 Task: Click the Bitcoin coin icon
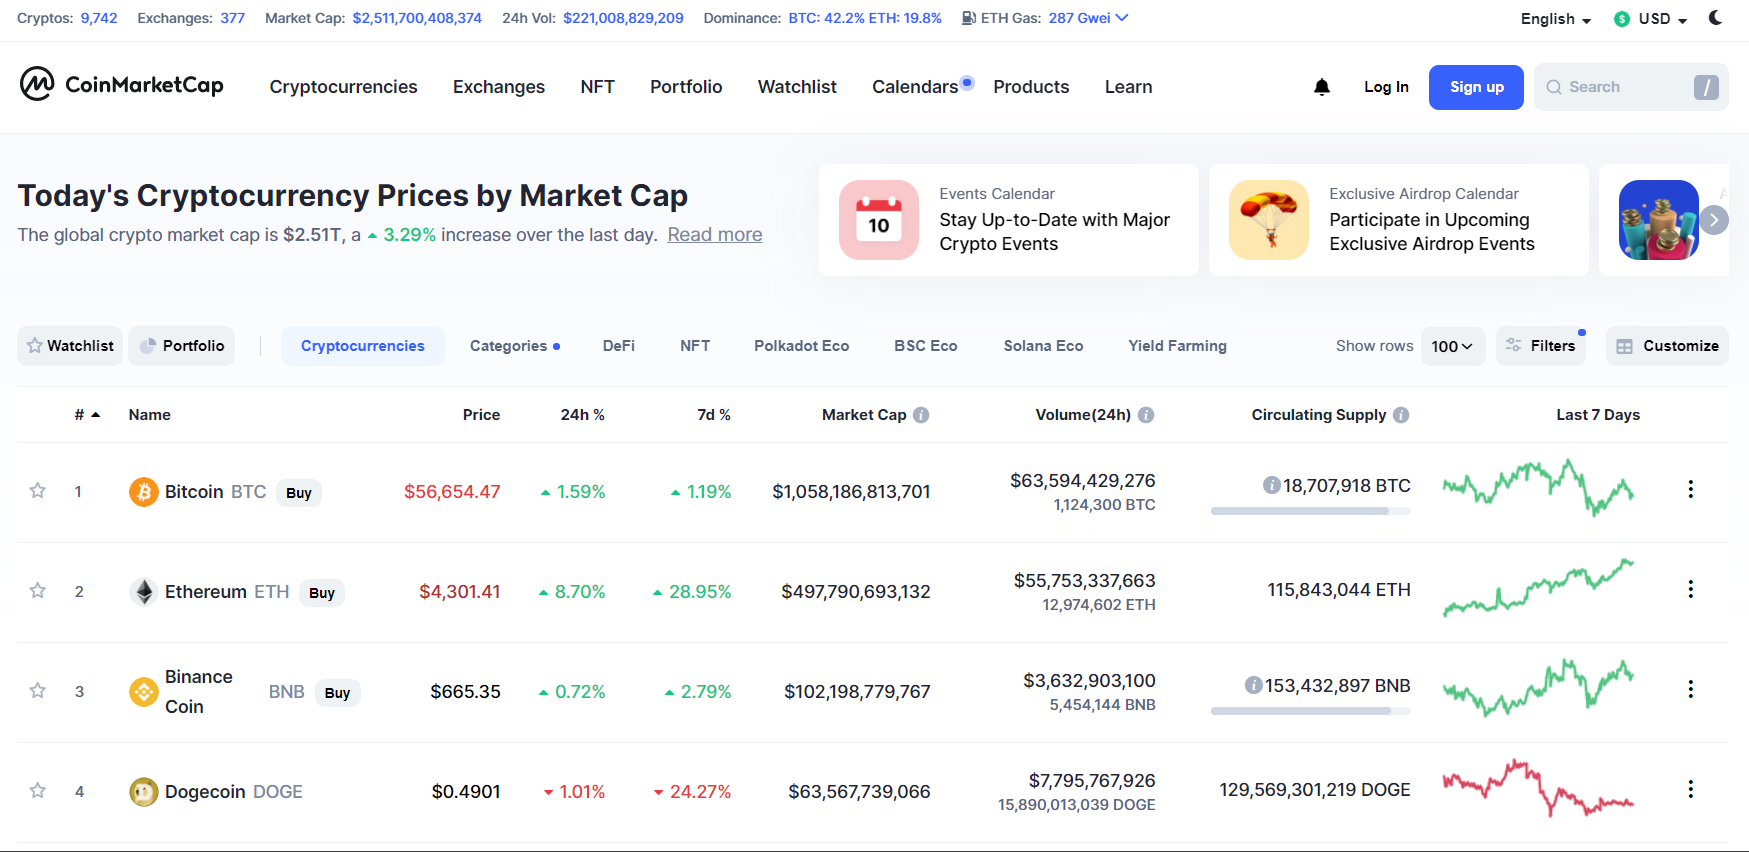tap(144, 492)
